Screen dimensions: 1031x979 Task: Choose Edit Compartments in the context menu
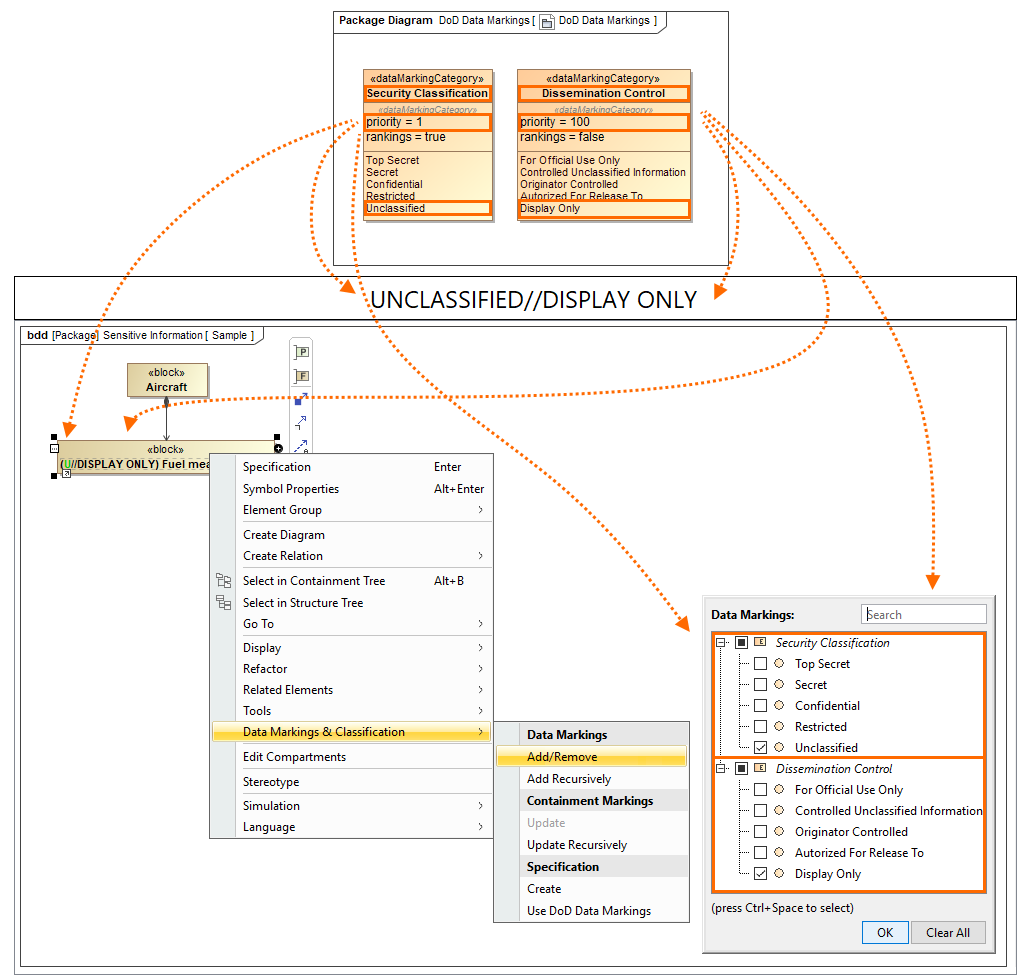(x=351, y=757)
